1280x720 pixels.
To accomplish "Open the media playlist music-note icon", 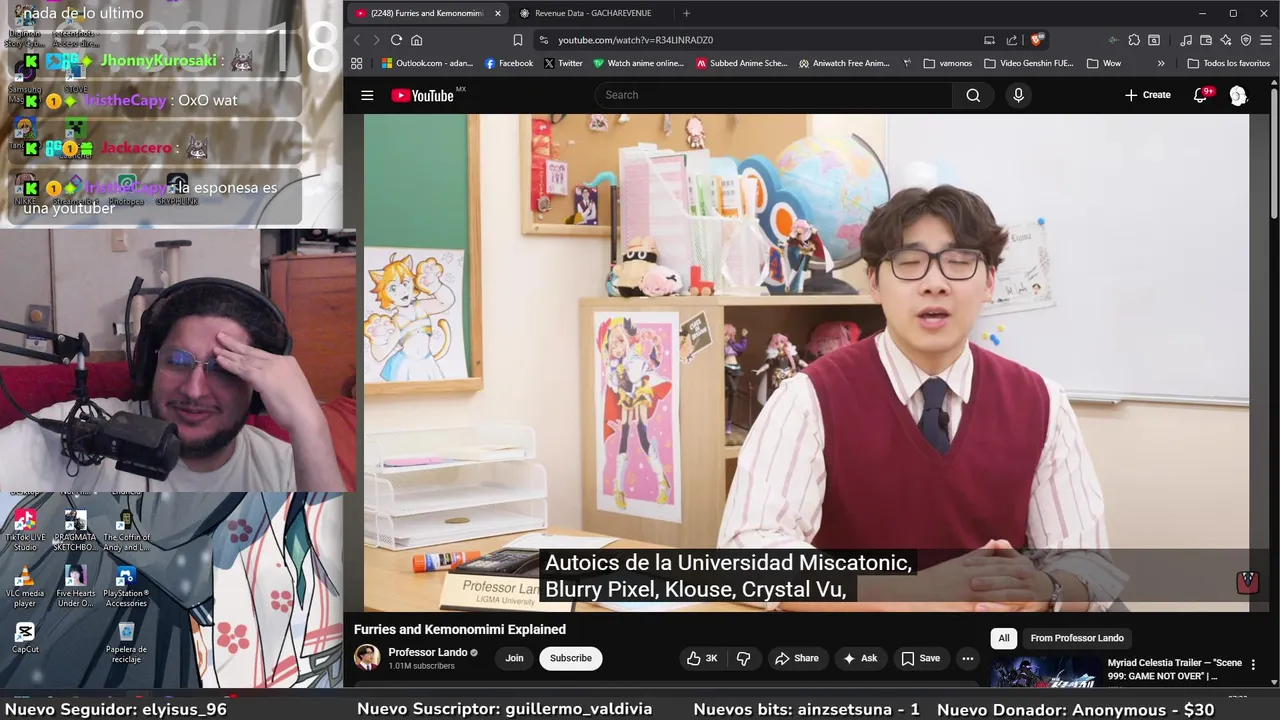I will pos(1186,40).
